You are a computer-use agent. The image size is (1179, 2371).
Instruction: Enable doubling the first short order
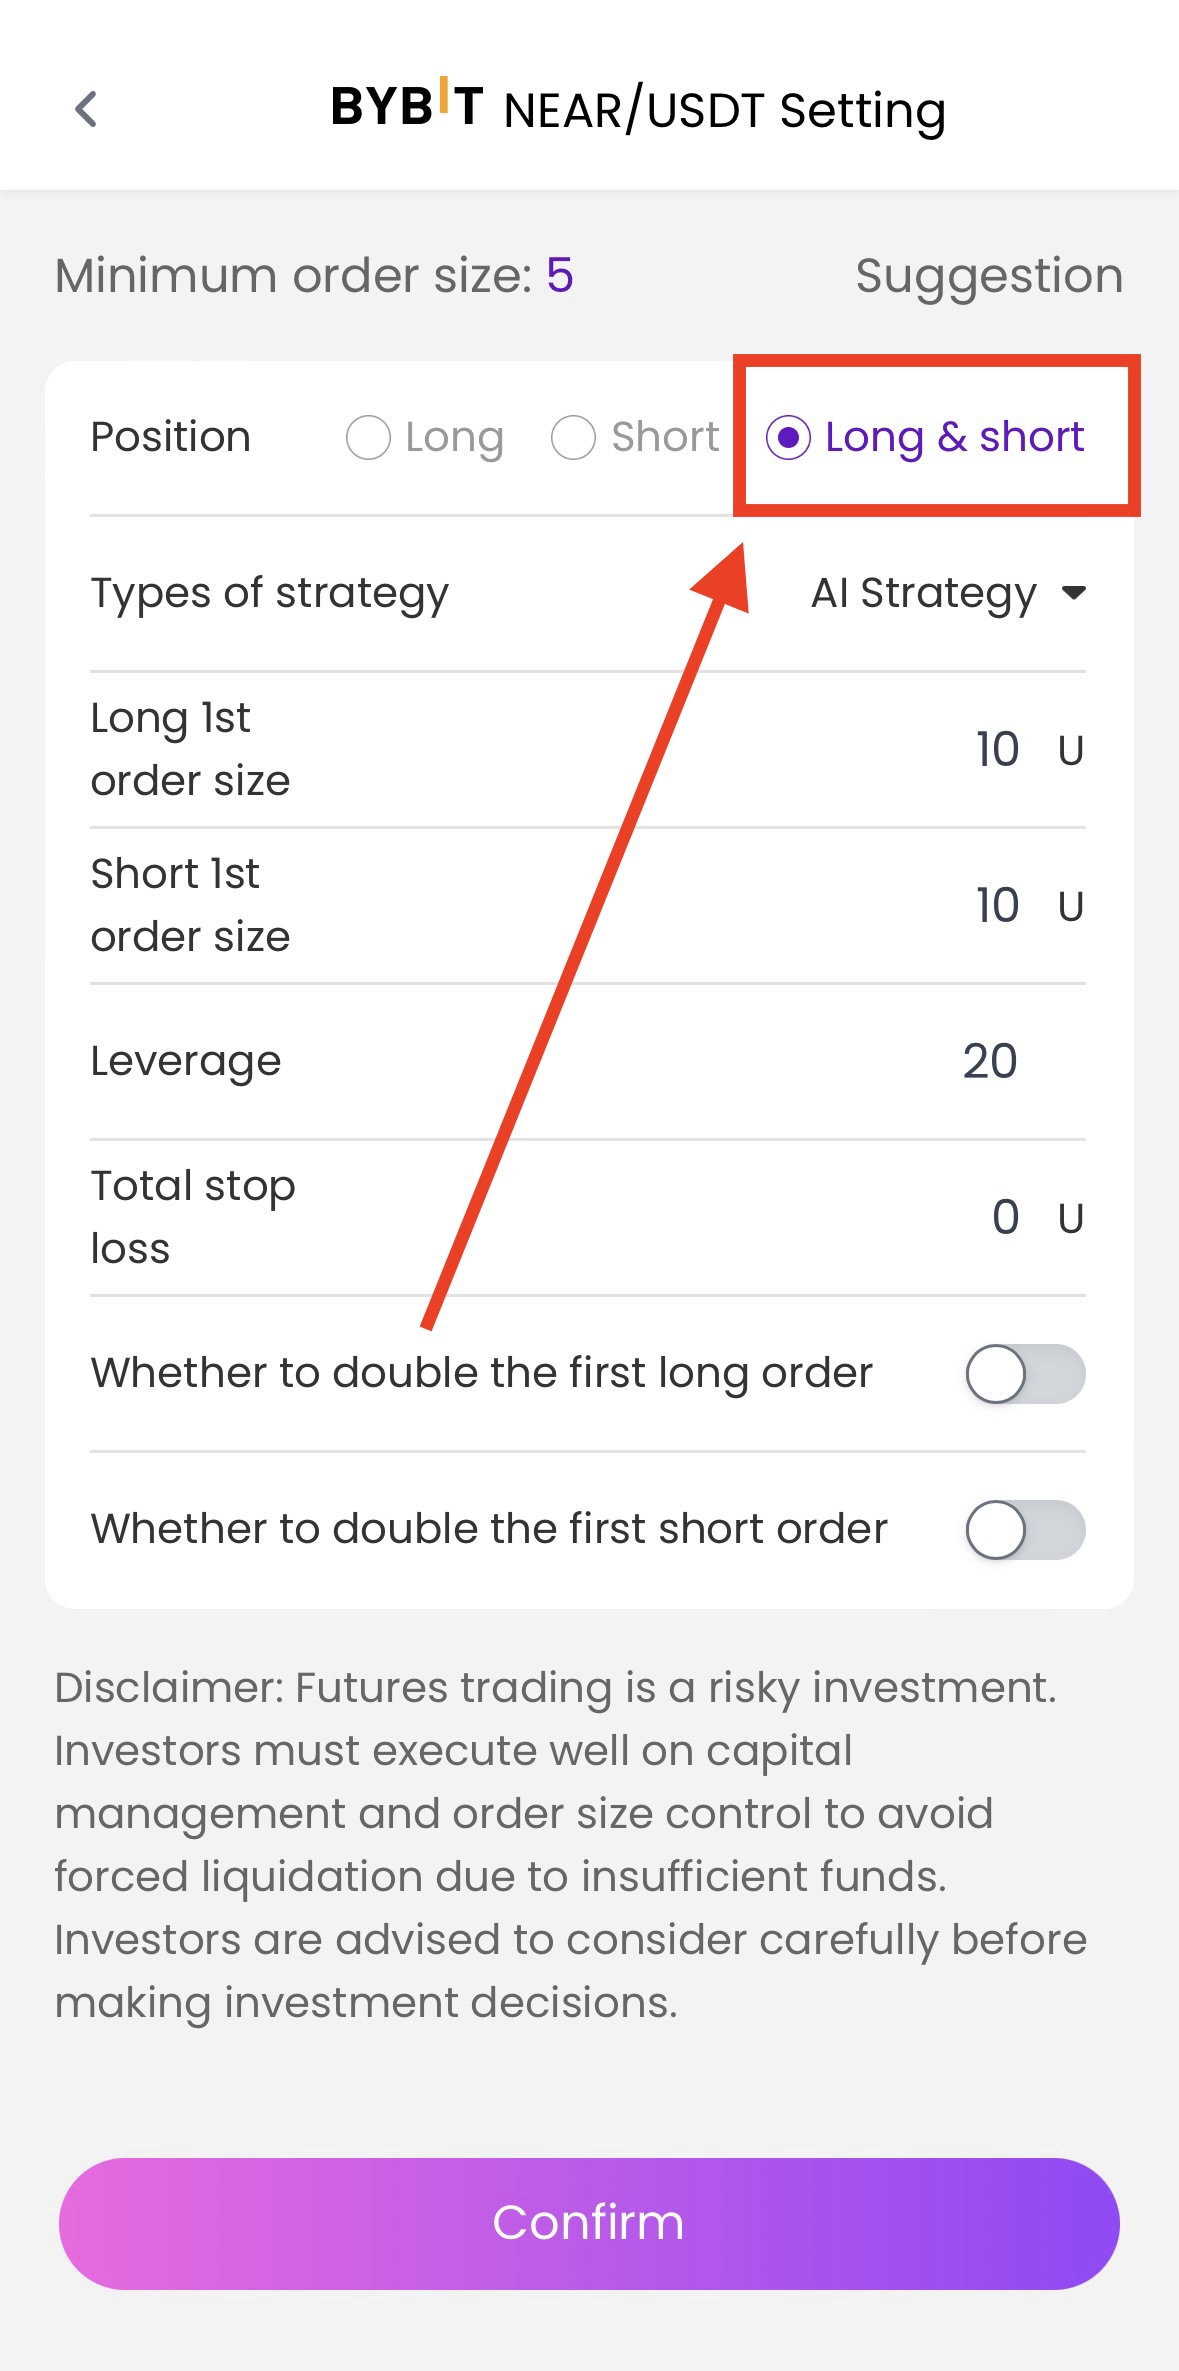pyautogui.click(x=1024, y=1530)
